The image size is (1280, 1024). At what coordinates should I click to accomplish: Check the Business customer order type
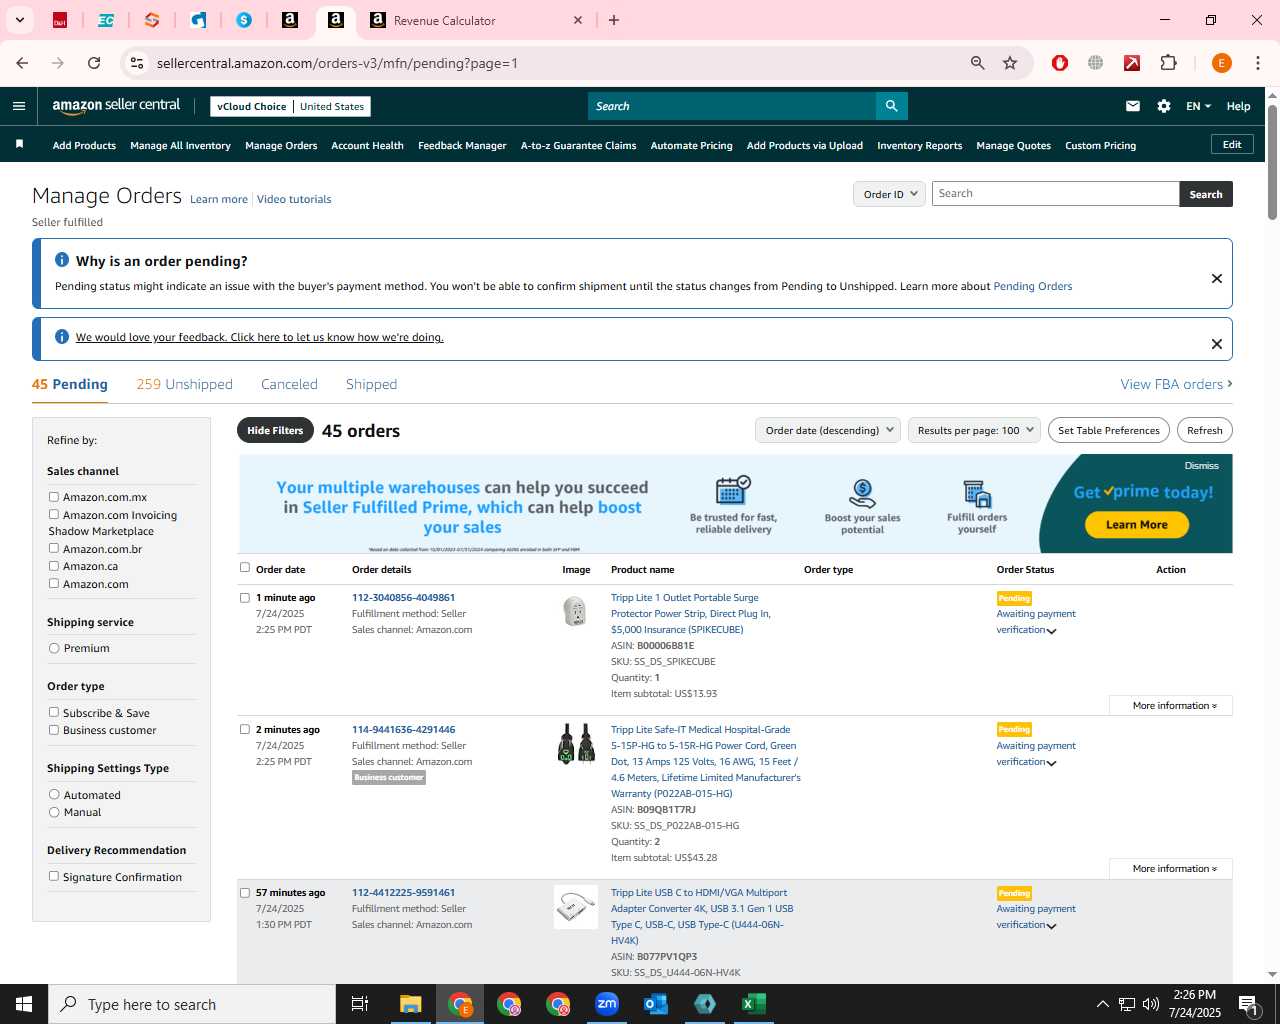click(54, 729)
